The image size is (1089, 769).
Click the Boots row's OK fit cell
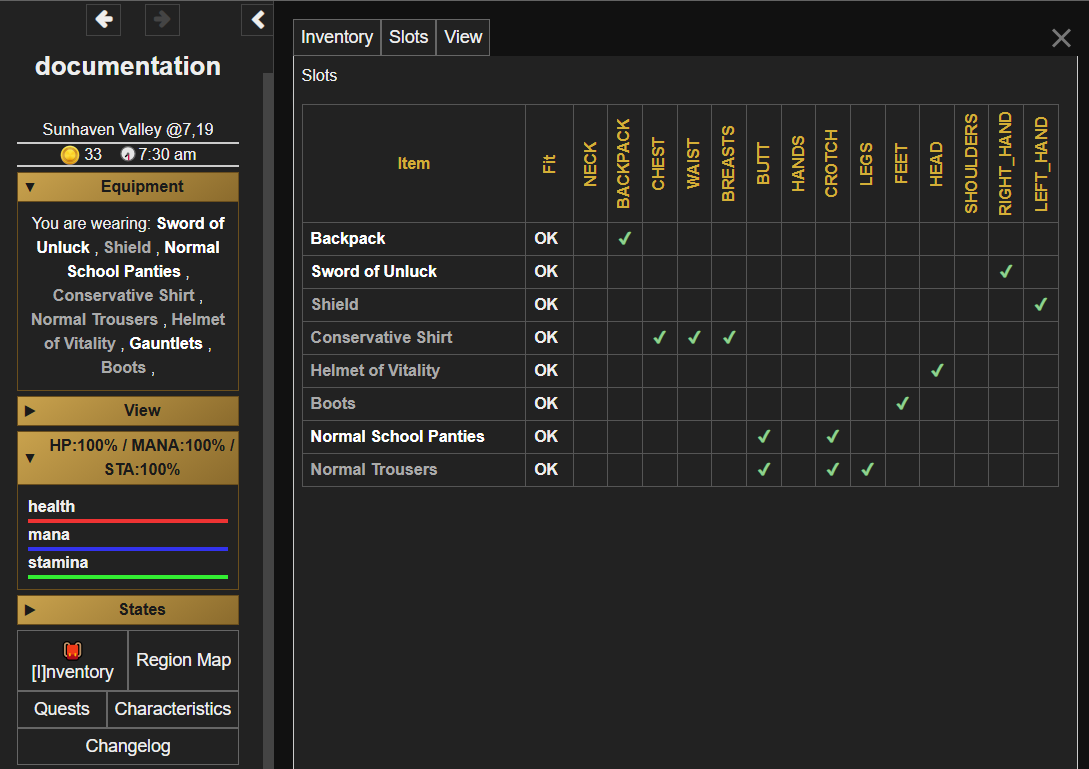[x=549, y=404]
